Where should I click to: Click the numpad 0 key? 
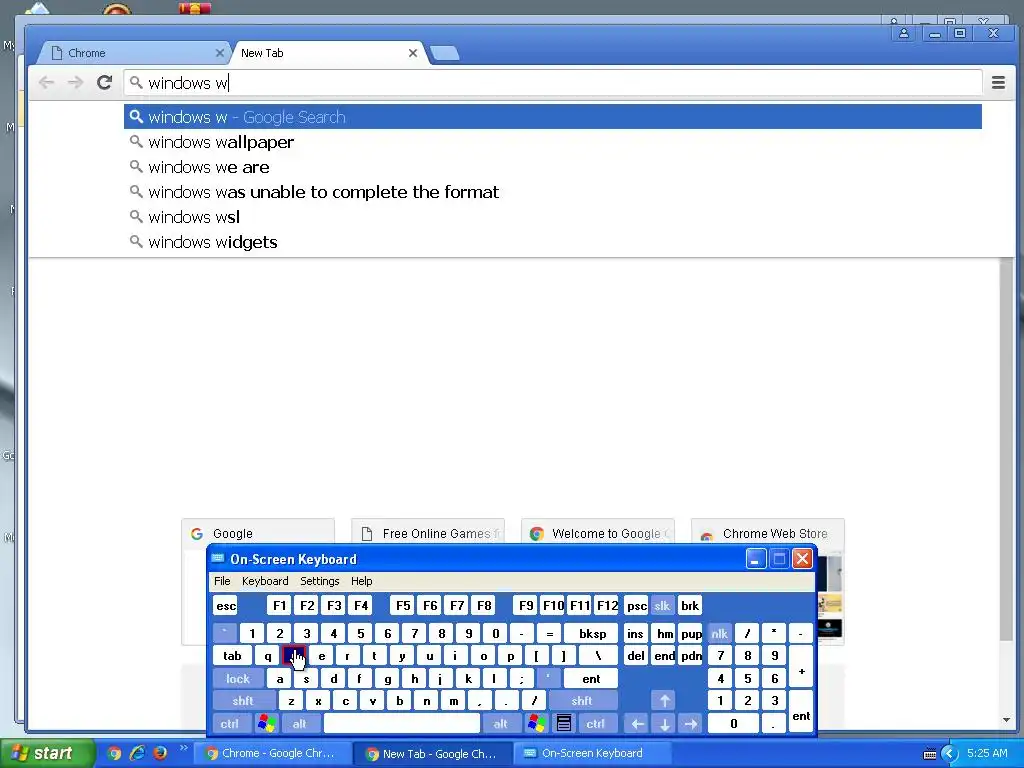(733, 724)
